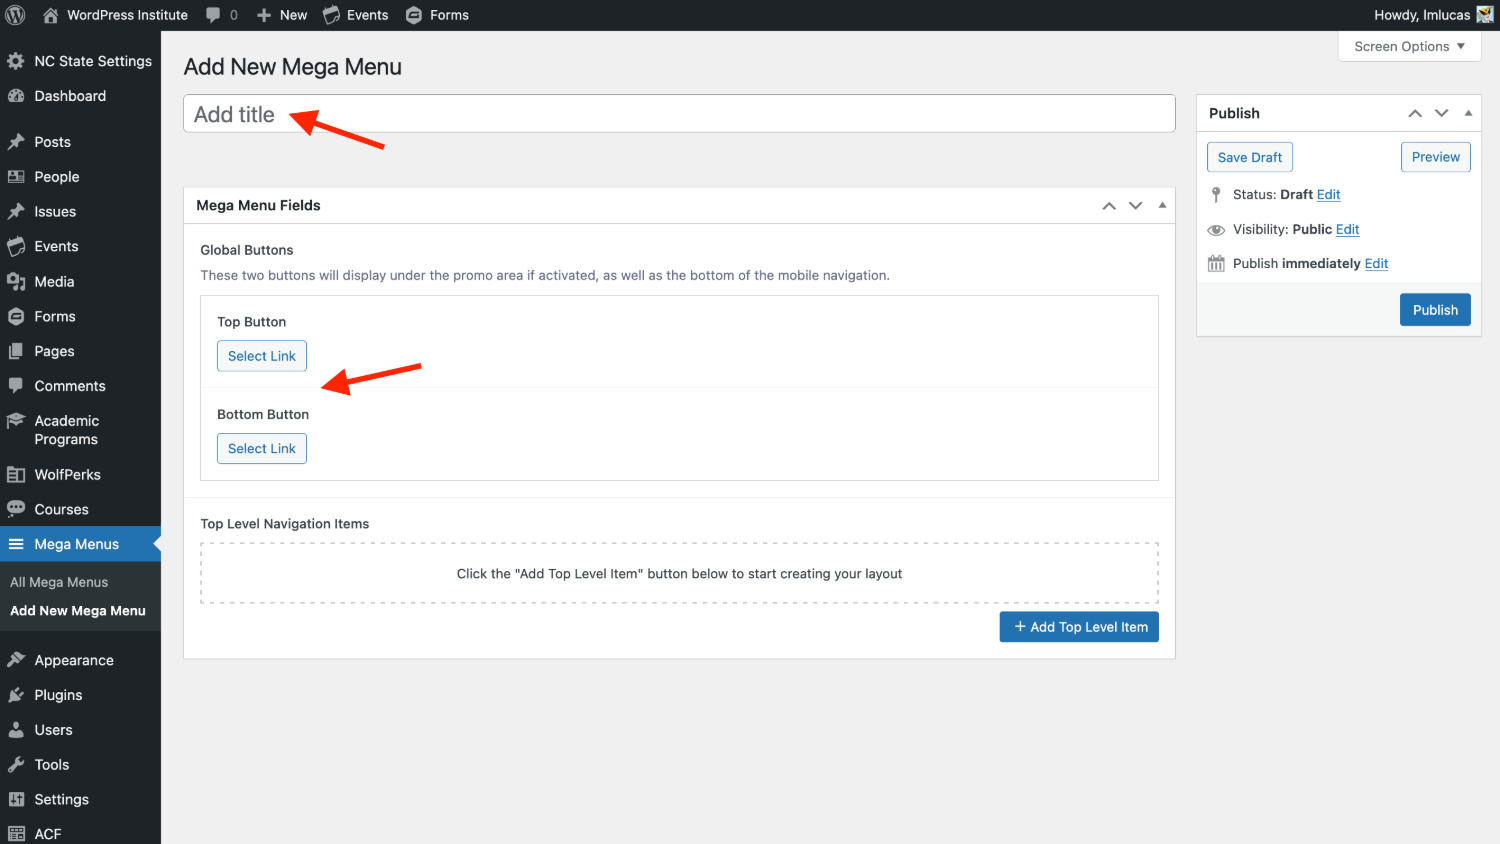Click Select Link under Top Button
Image resolution: width=1500 pixels, height=844 pixels.
click(x=262, y=356)
